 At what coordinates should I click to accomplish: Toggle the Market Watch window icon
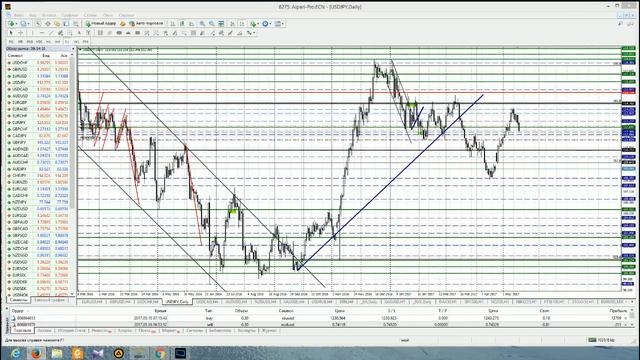38,24
